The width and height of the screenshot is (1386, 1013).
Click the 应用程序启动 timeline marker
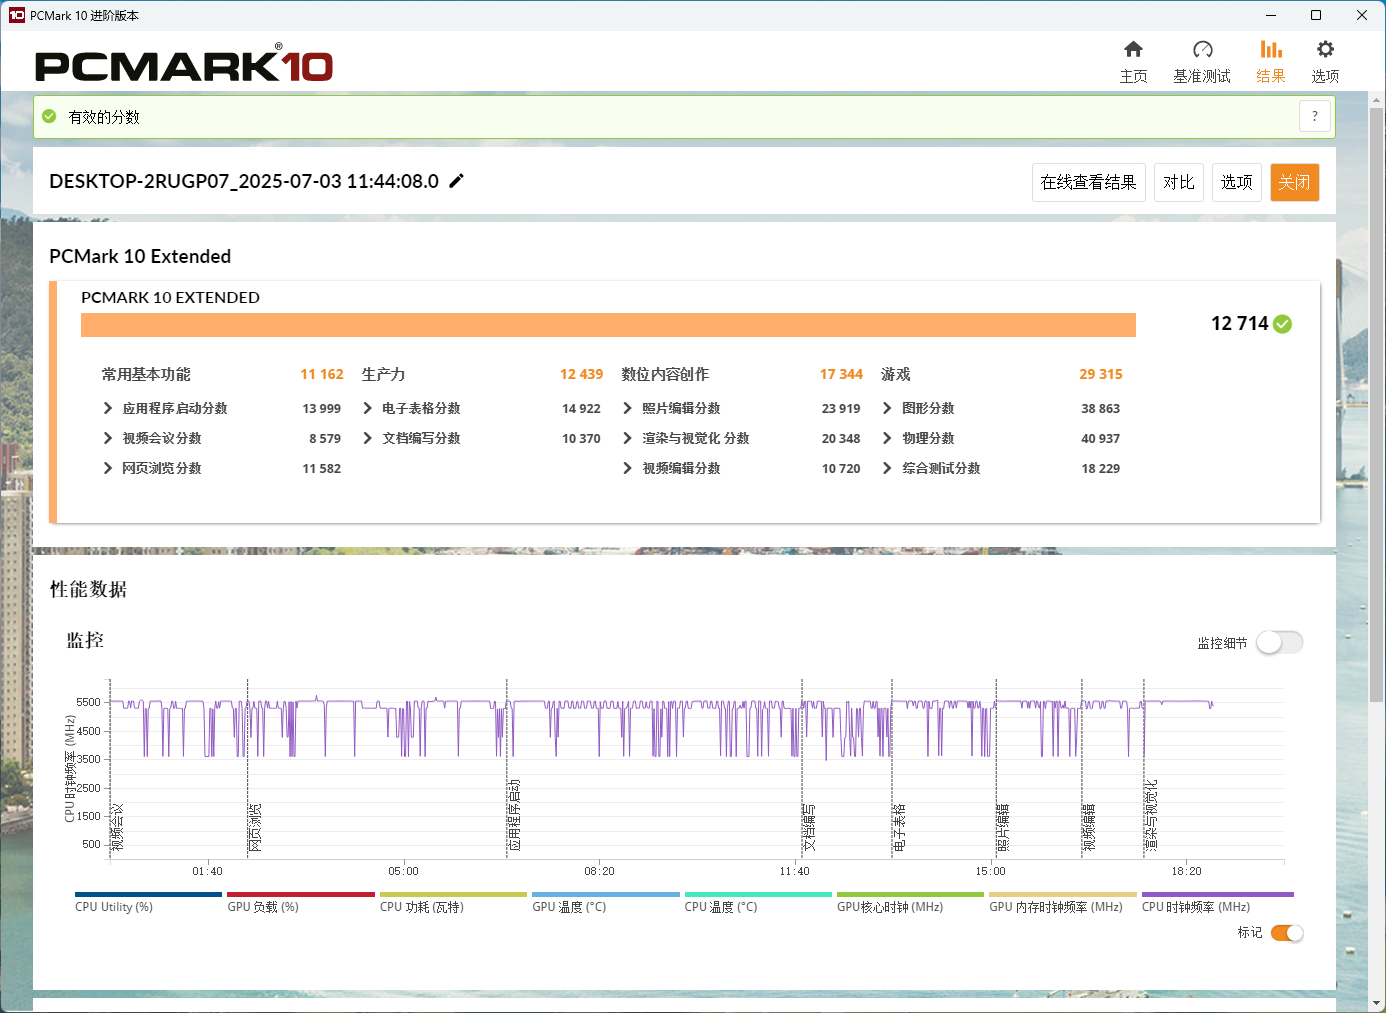514,816
